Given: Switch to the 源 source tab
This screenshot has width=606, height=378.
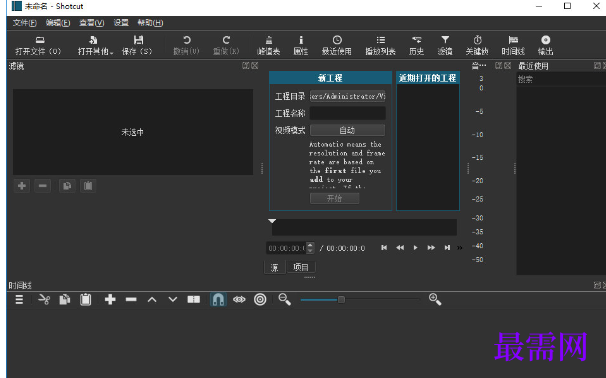Looking at the screenshot, I should click(x=275, y=267).
